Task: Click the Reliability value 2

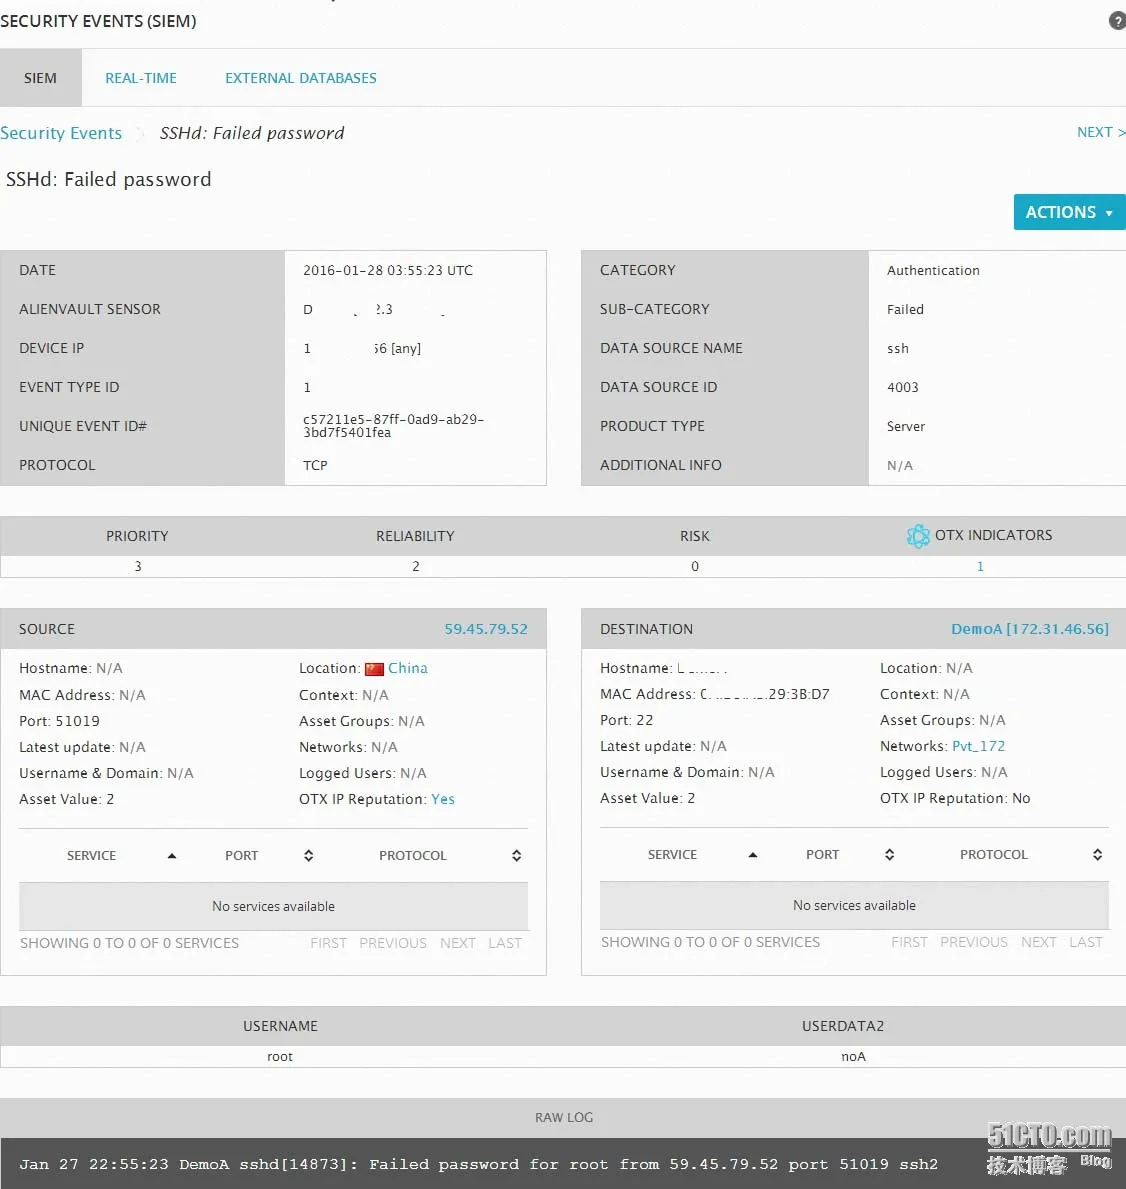Action: point(416,566)
